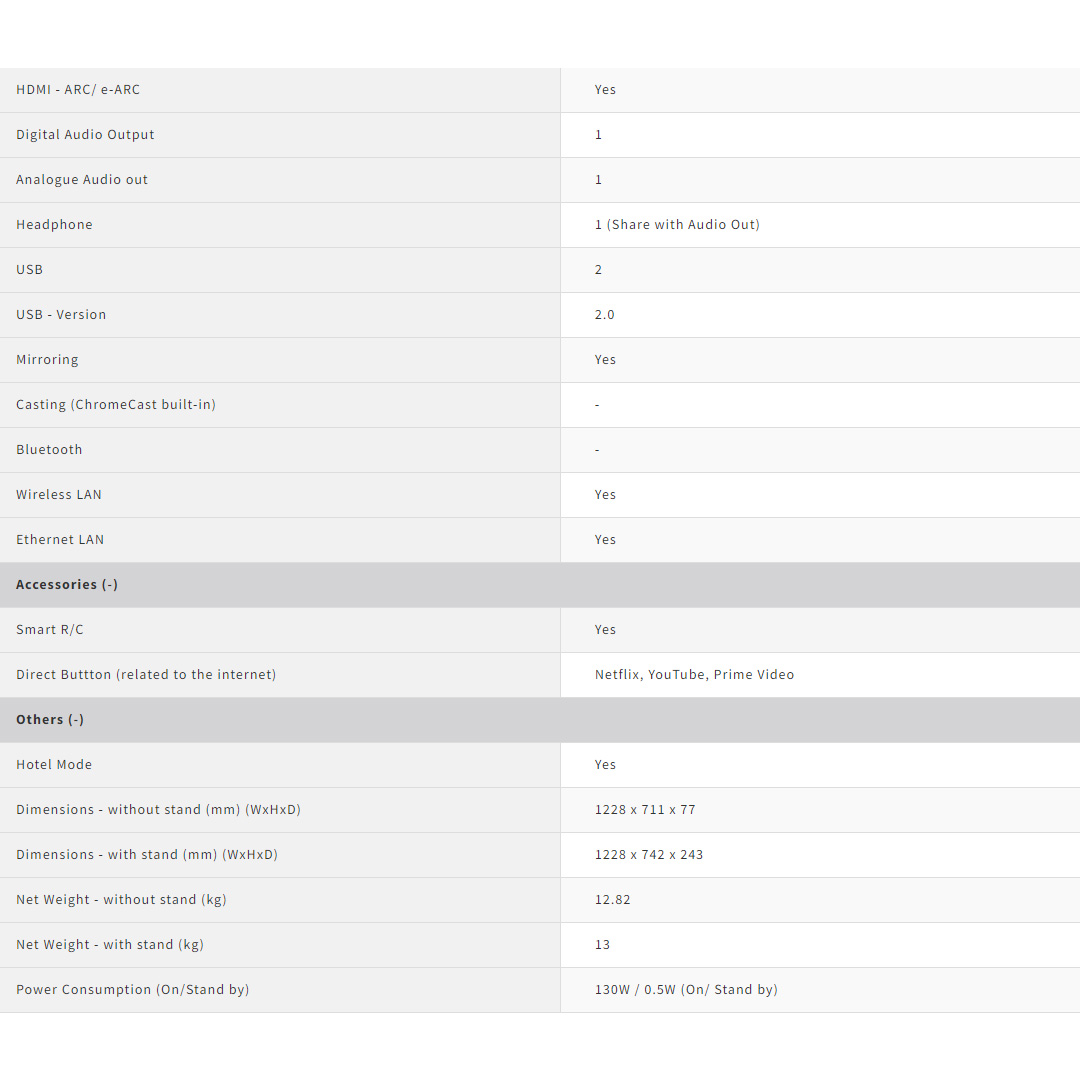This screenshot has height=1080, width=1080.
Task: Click the 'Netflix, YouTube, Prime Video' value
Action: (694, 674)
